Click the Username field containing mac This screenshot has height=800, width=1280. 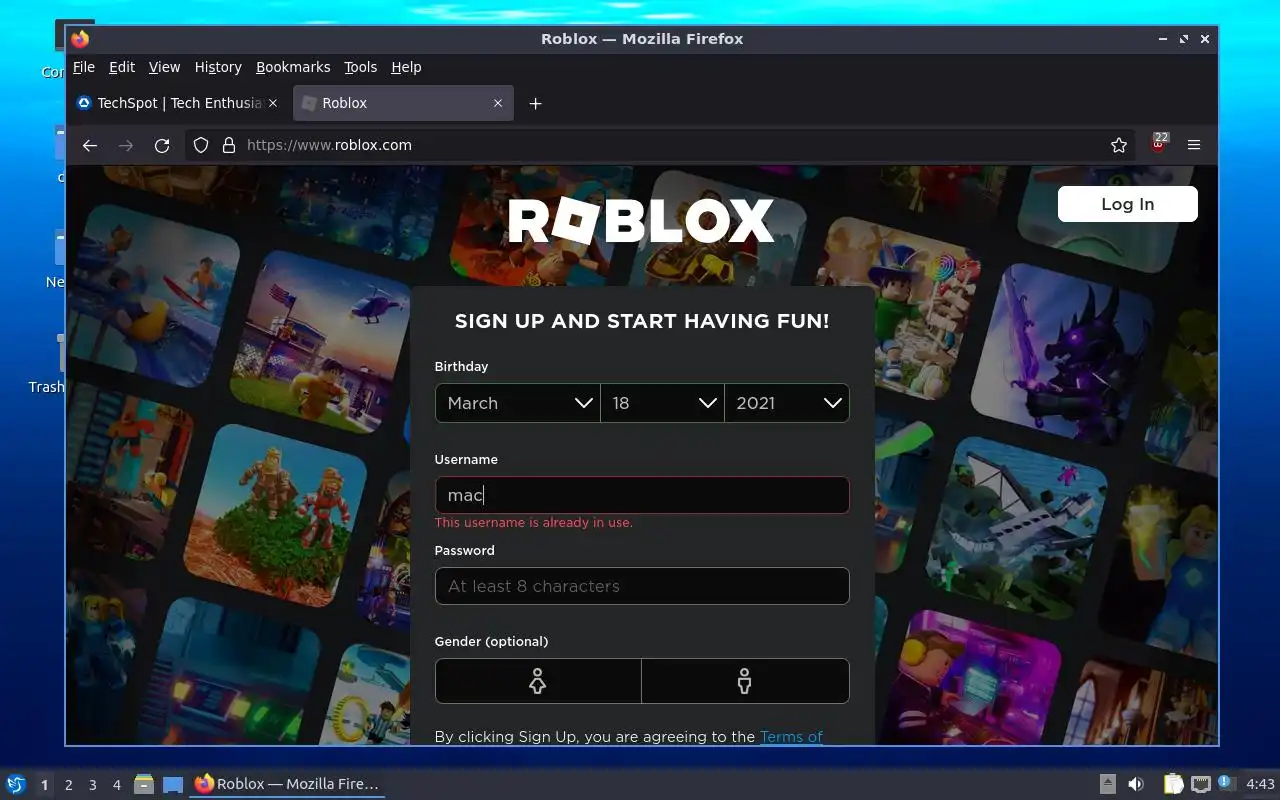click(x=642, y=495)
